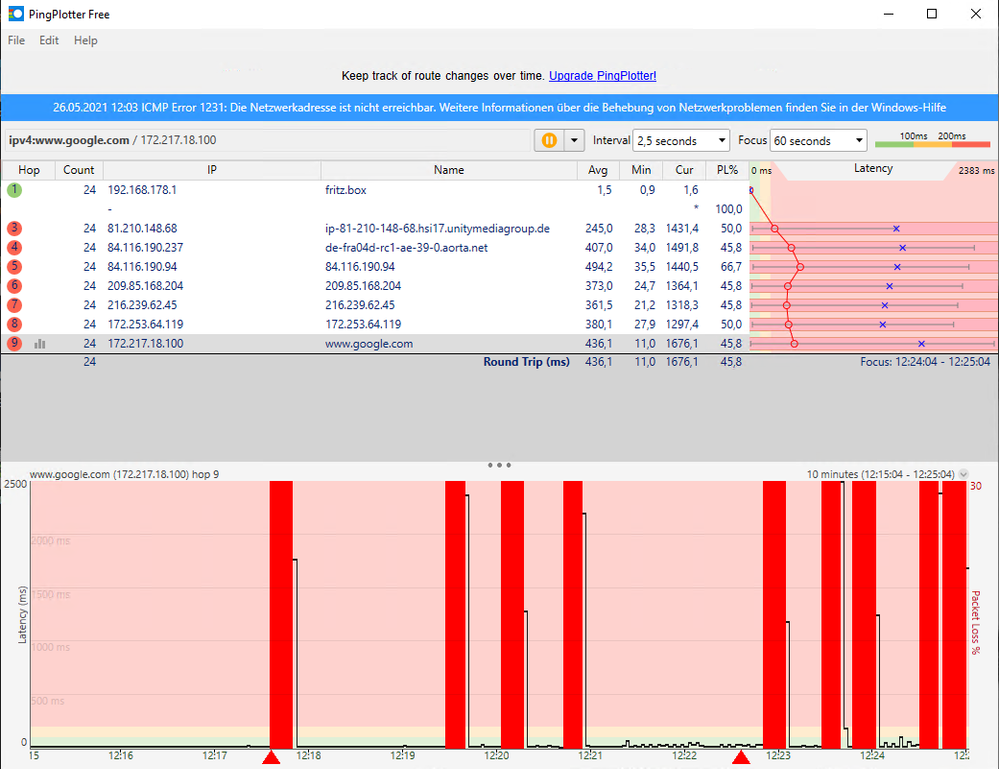Click the green hop 1 circle icon

click(x=14, y=190)
